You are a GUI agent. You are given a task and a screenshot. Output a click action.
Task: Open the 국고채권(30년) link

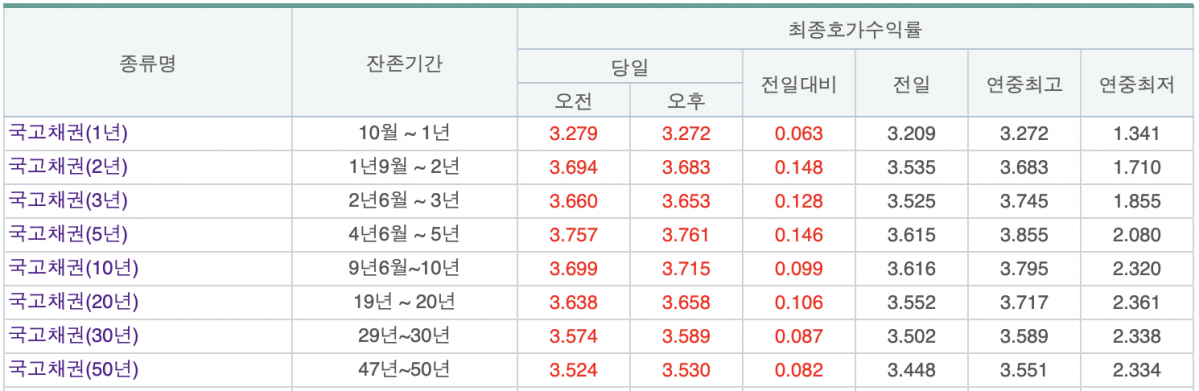click(73, 336)
